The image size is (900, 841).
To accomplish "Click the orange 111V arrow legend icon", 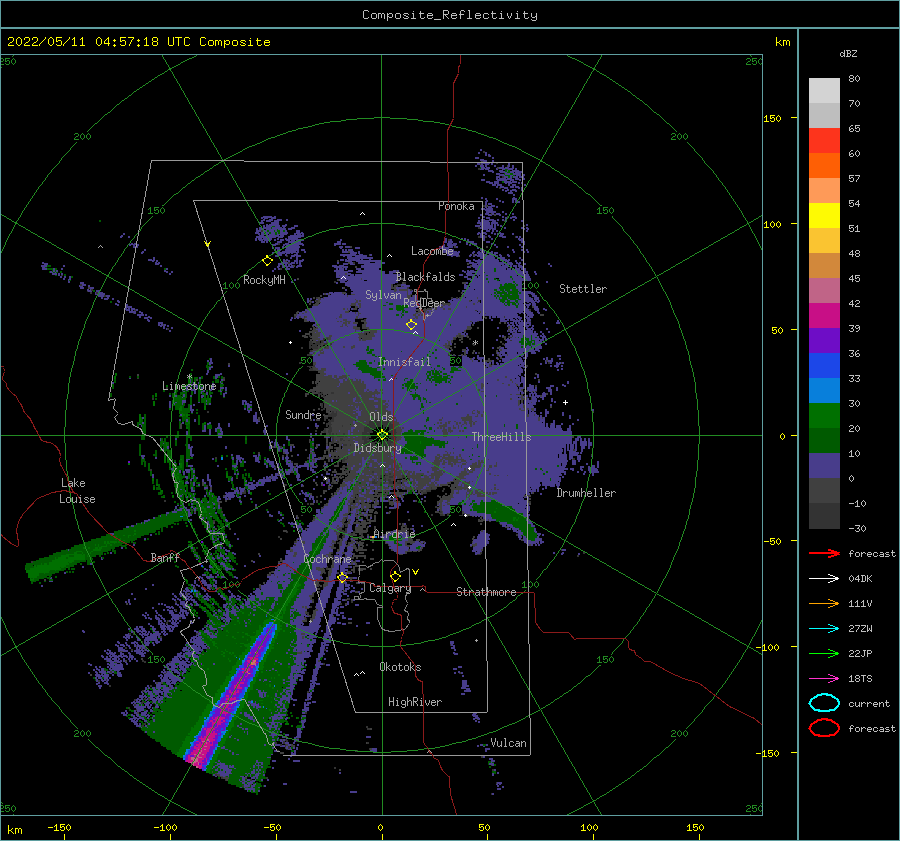I will pos(824,603).
